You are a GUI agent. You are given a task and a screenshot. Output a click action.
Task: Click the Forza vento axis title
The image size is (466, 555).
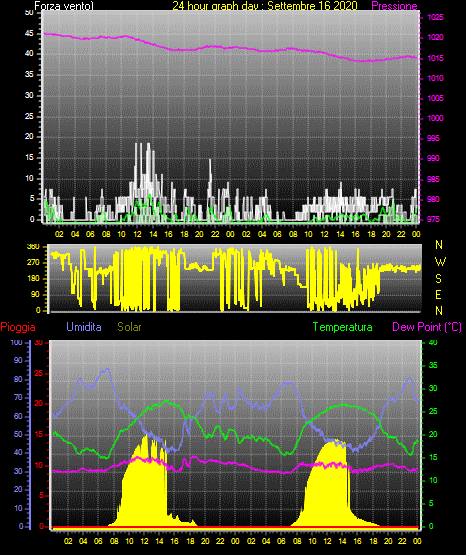tap(64, 6)
